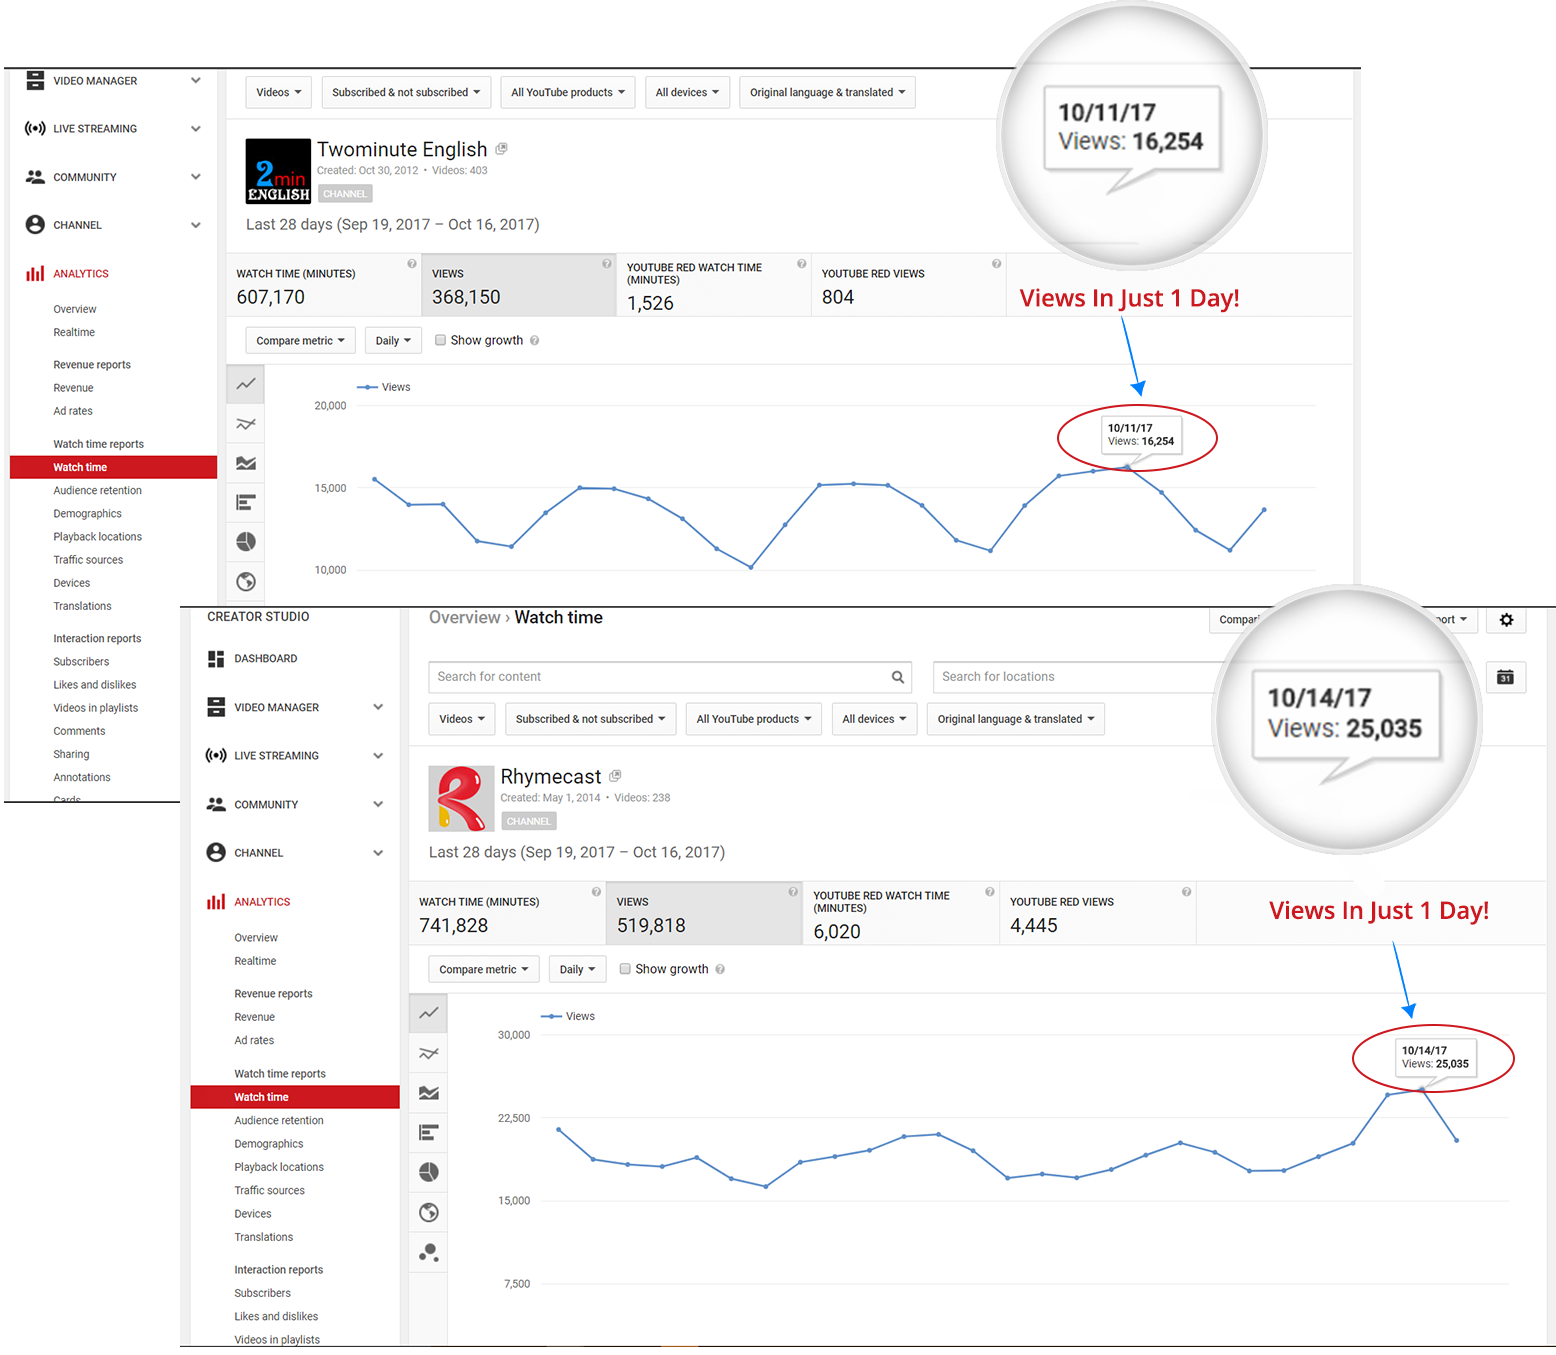
Task: Open Videos dropdown in Twominute English panel
Action: (279, 92)
